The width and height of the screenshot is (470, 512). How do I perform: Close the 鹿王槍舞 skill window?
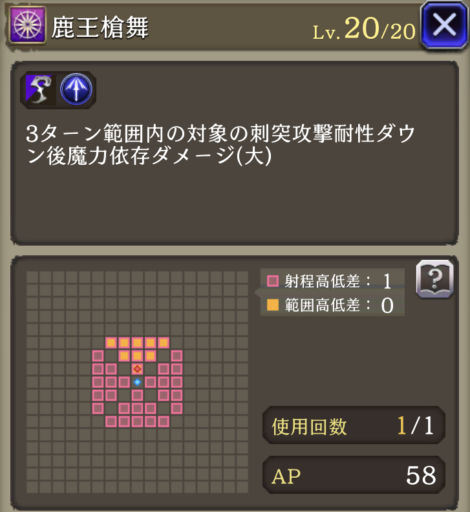pos(444,25)
